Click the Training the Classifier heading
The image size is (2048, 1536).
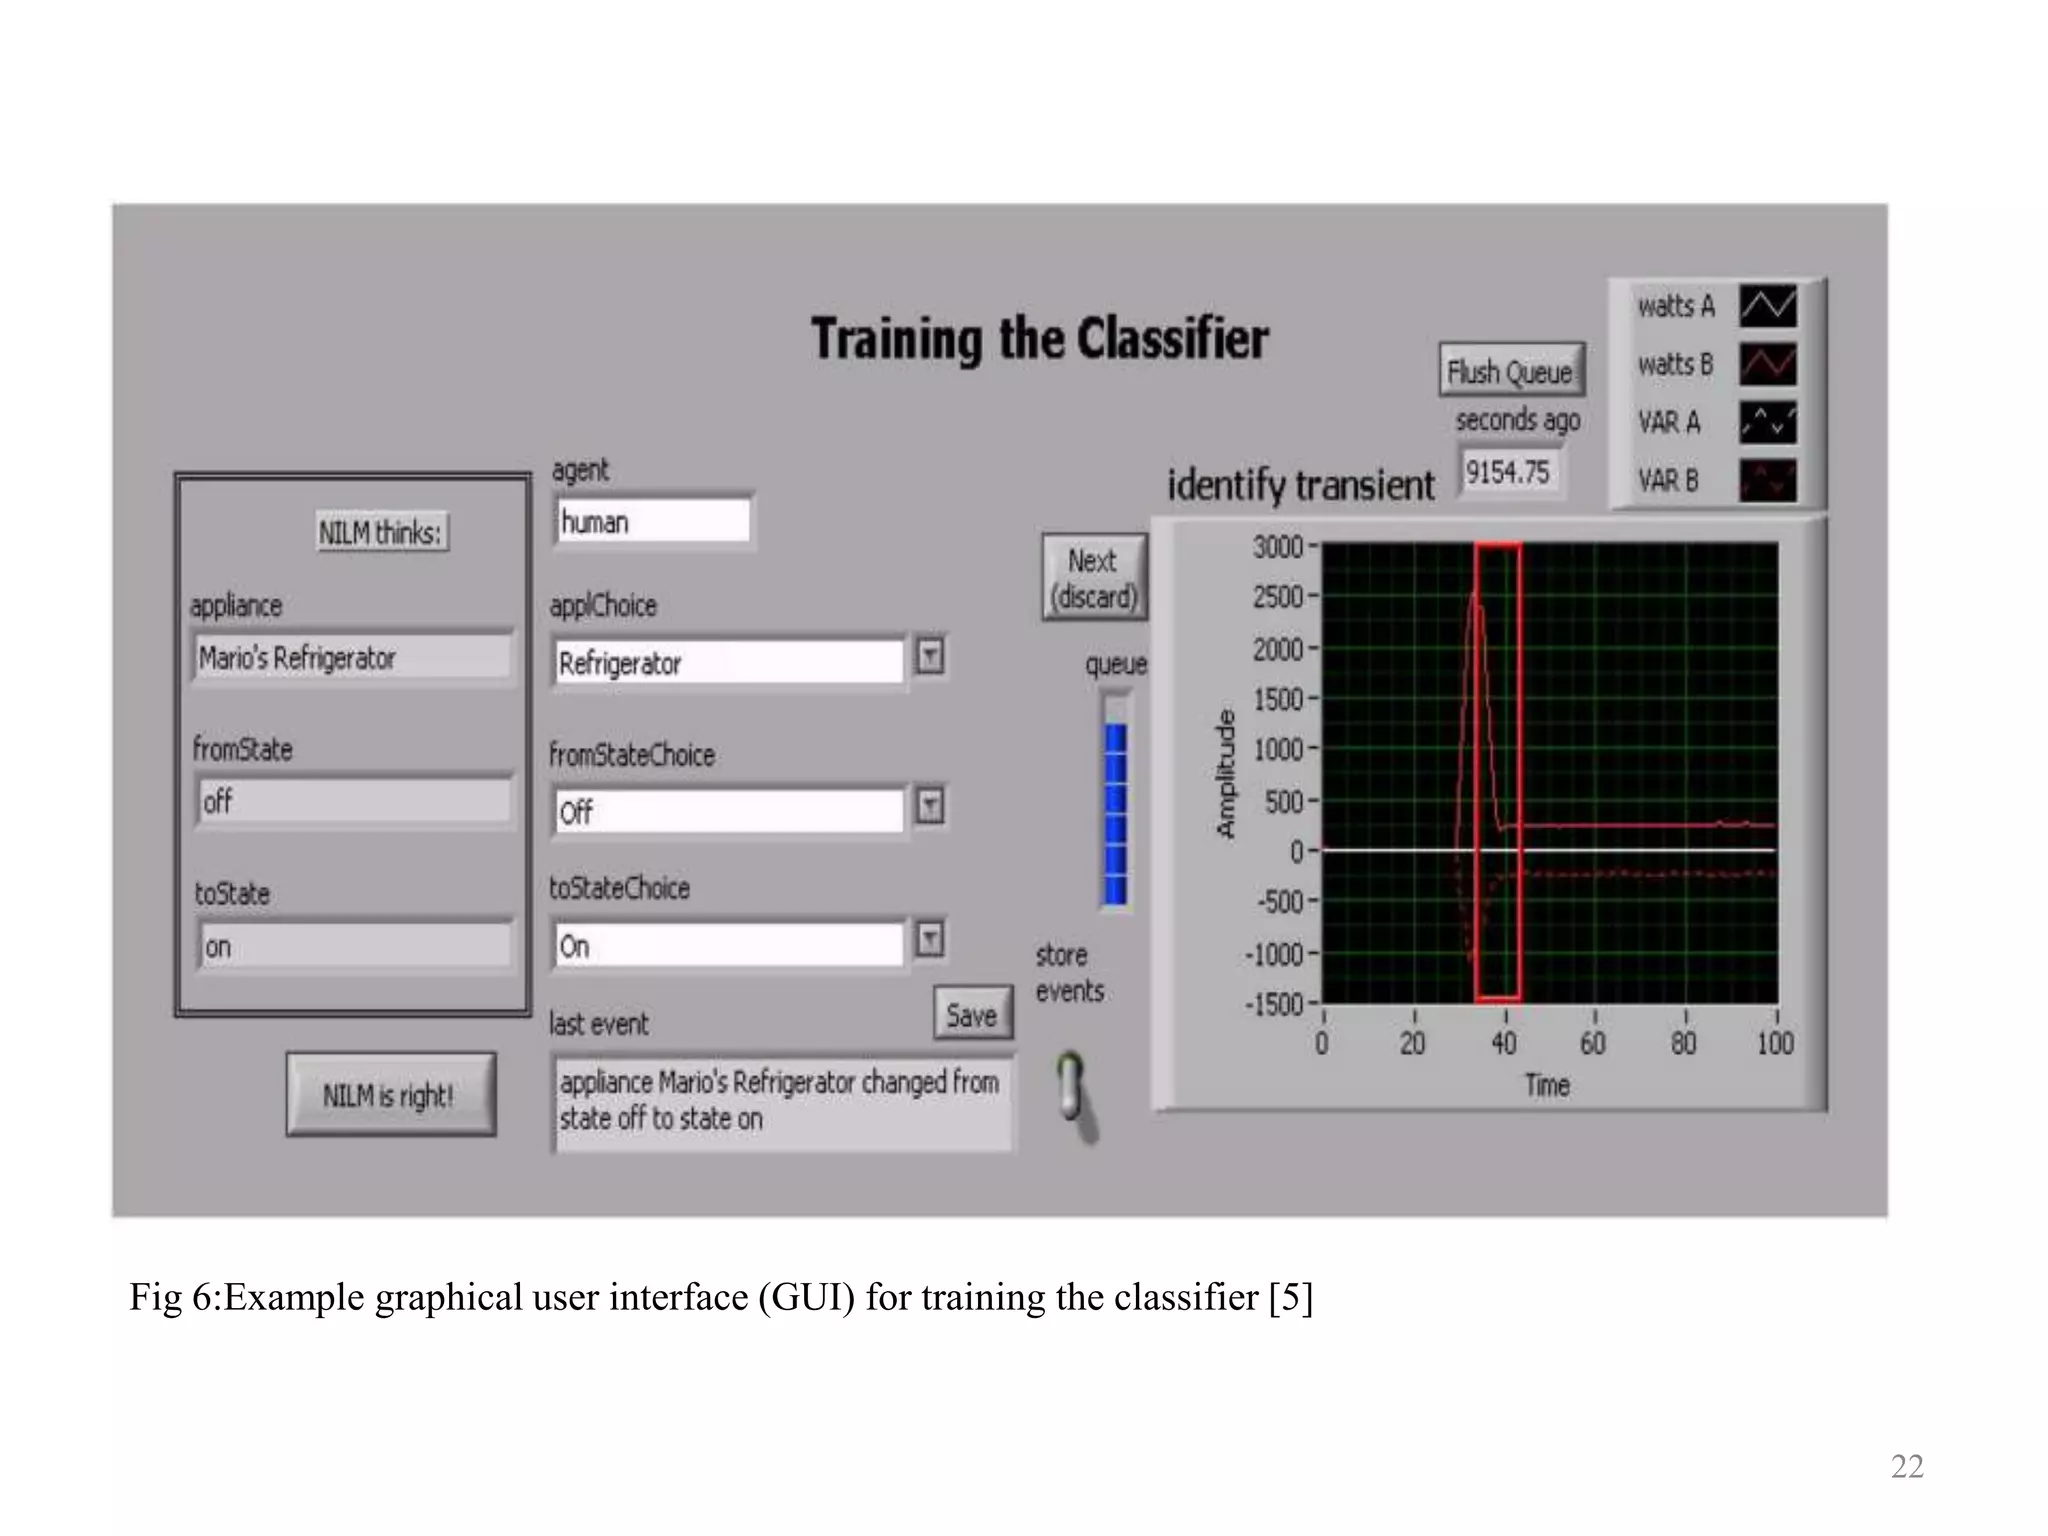point(1040,339)
